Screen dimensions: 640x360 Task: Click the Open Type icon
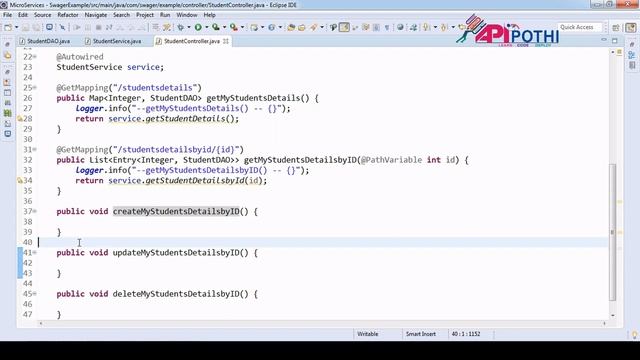[291, 27]
